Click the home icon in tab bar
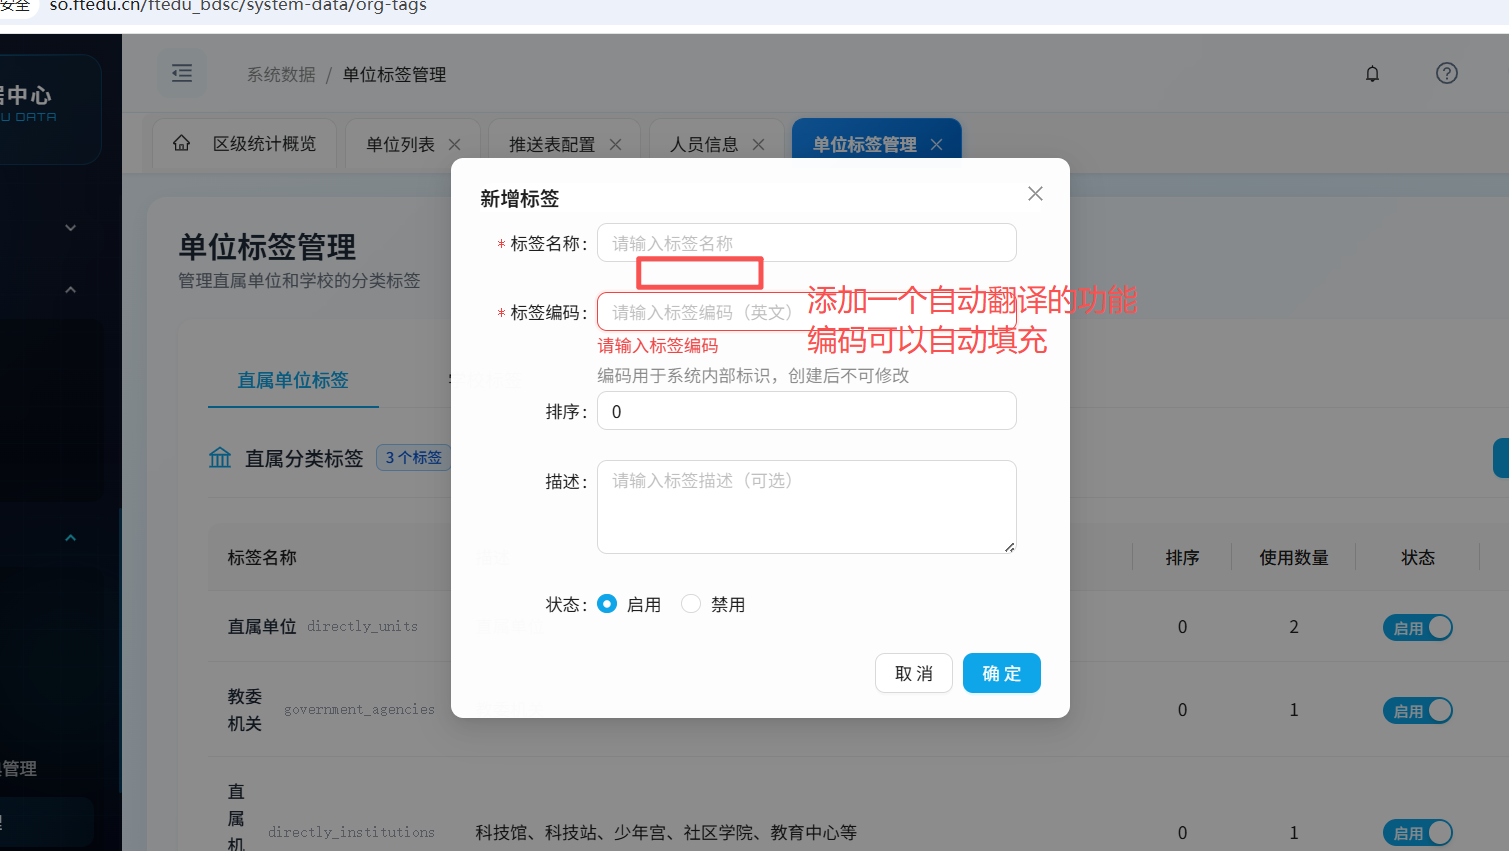This screenshot has height=851, width=1509. [x=181, y=144]
